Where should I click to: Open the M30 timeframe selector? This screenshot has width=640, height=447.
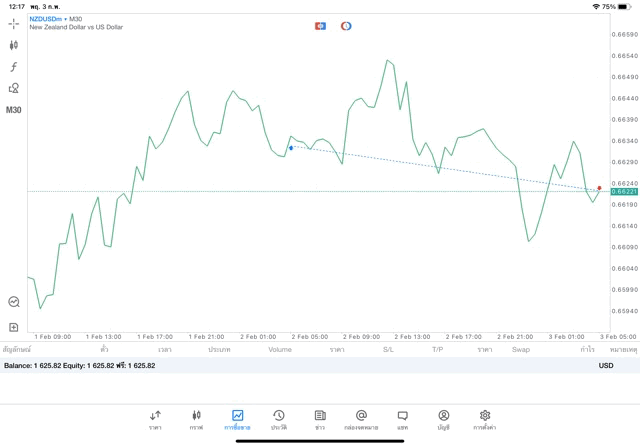point(14,110)
